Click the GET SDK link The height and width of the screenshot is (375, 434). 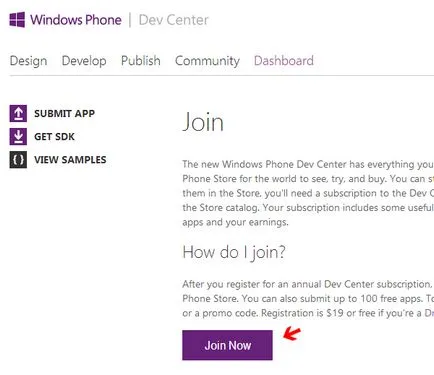pos(54,137)
